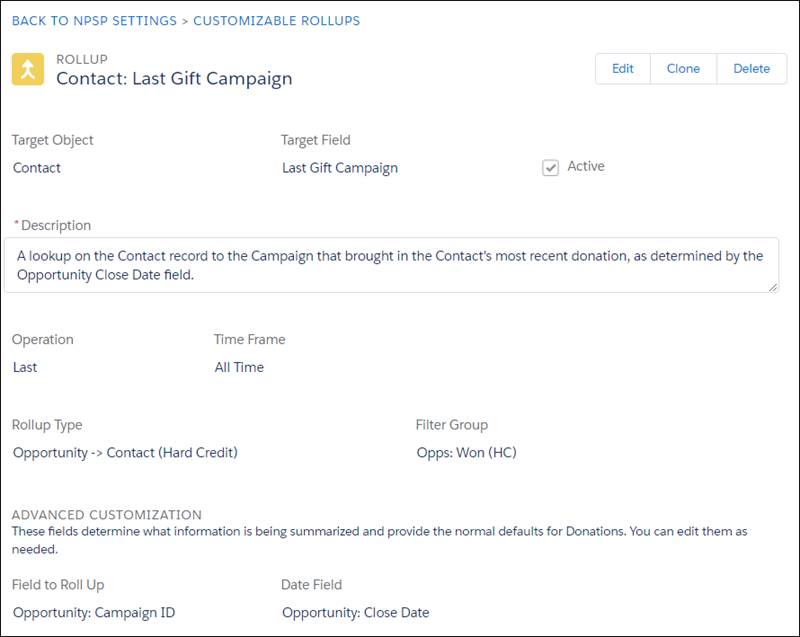Click the Edit button
Screen dimensions: 800x637
click(x=622, y=69)
